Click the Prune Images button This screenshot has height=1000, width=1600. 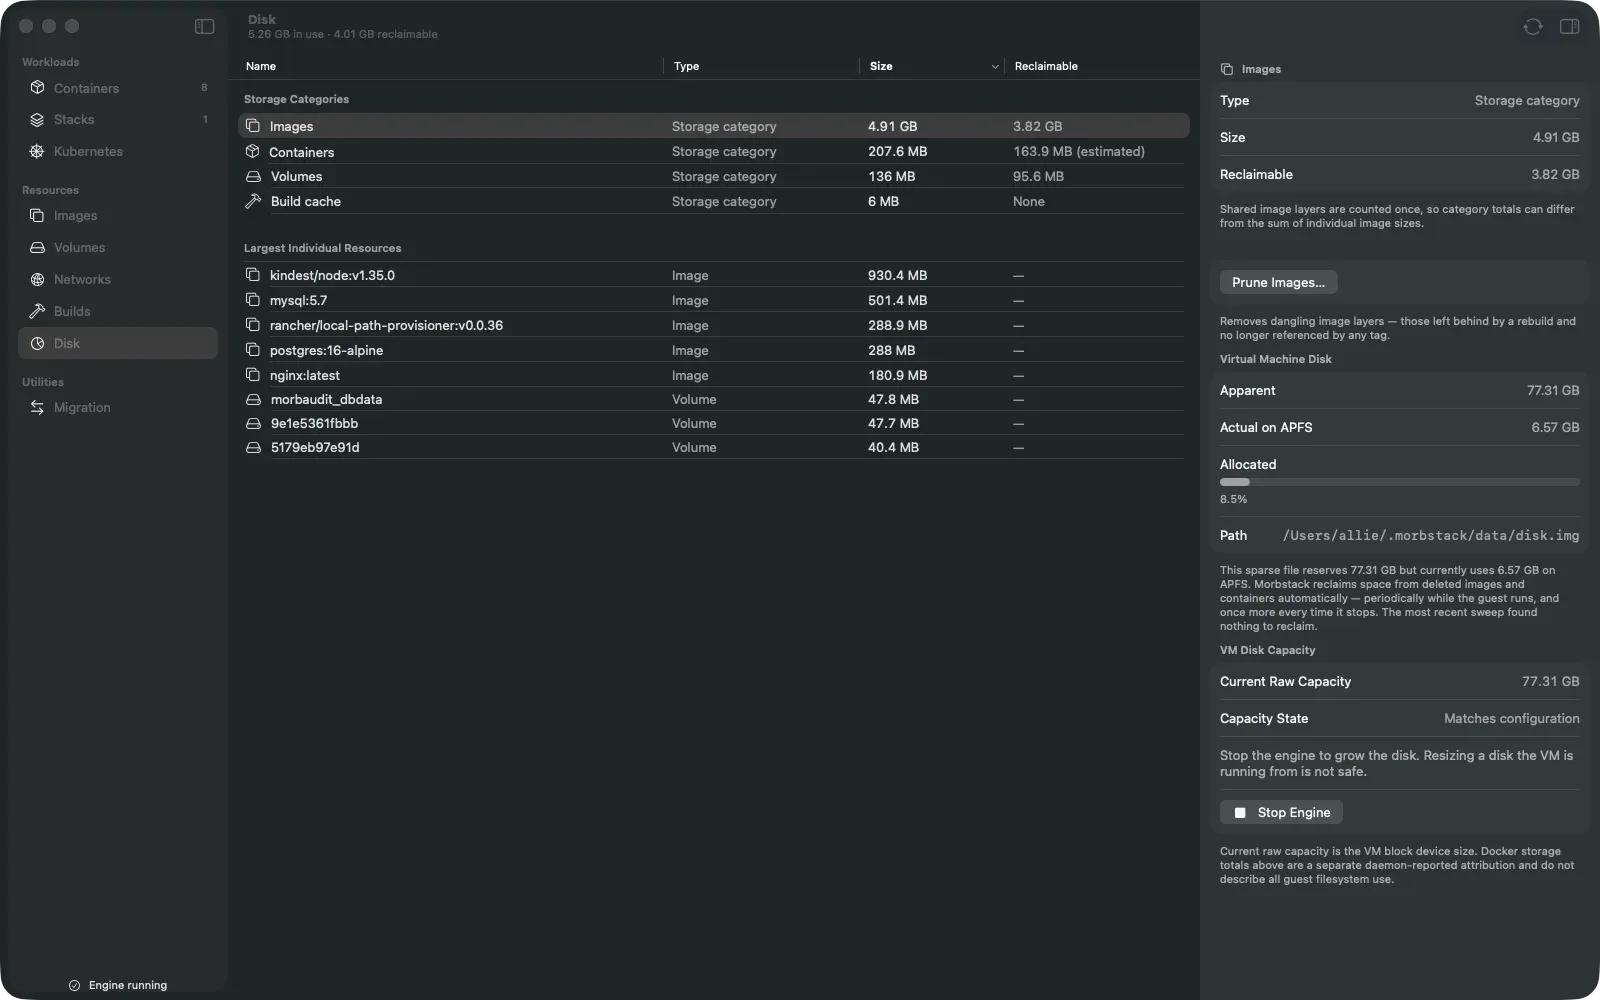pyautogui.click(x=1278, y=282)
